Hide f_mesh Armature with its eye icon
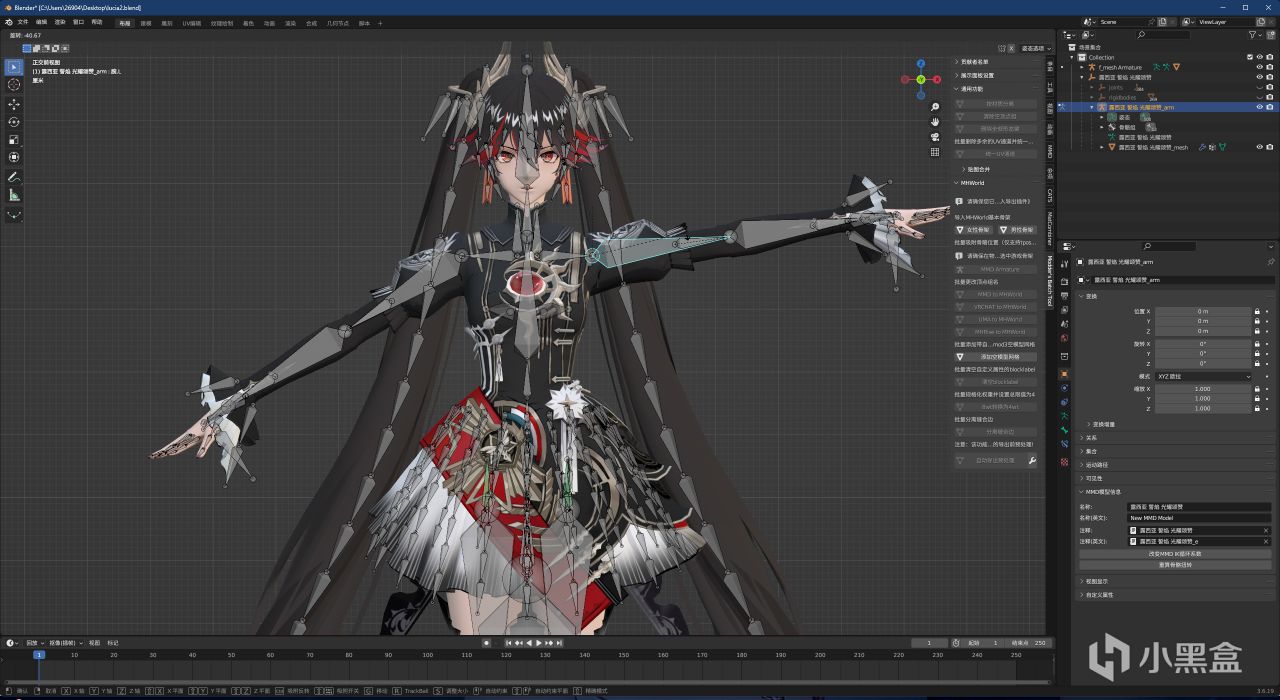Screen dimensions: 1280x700 (x=1259, y=67)
